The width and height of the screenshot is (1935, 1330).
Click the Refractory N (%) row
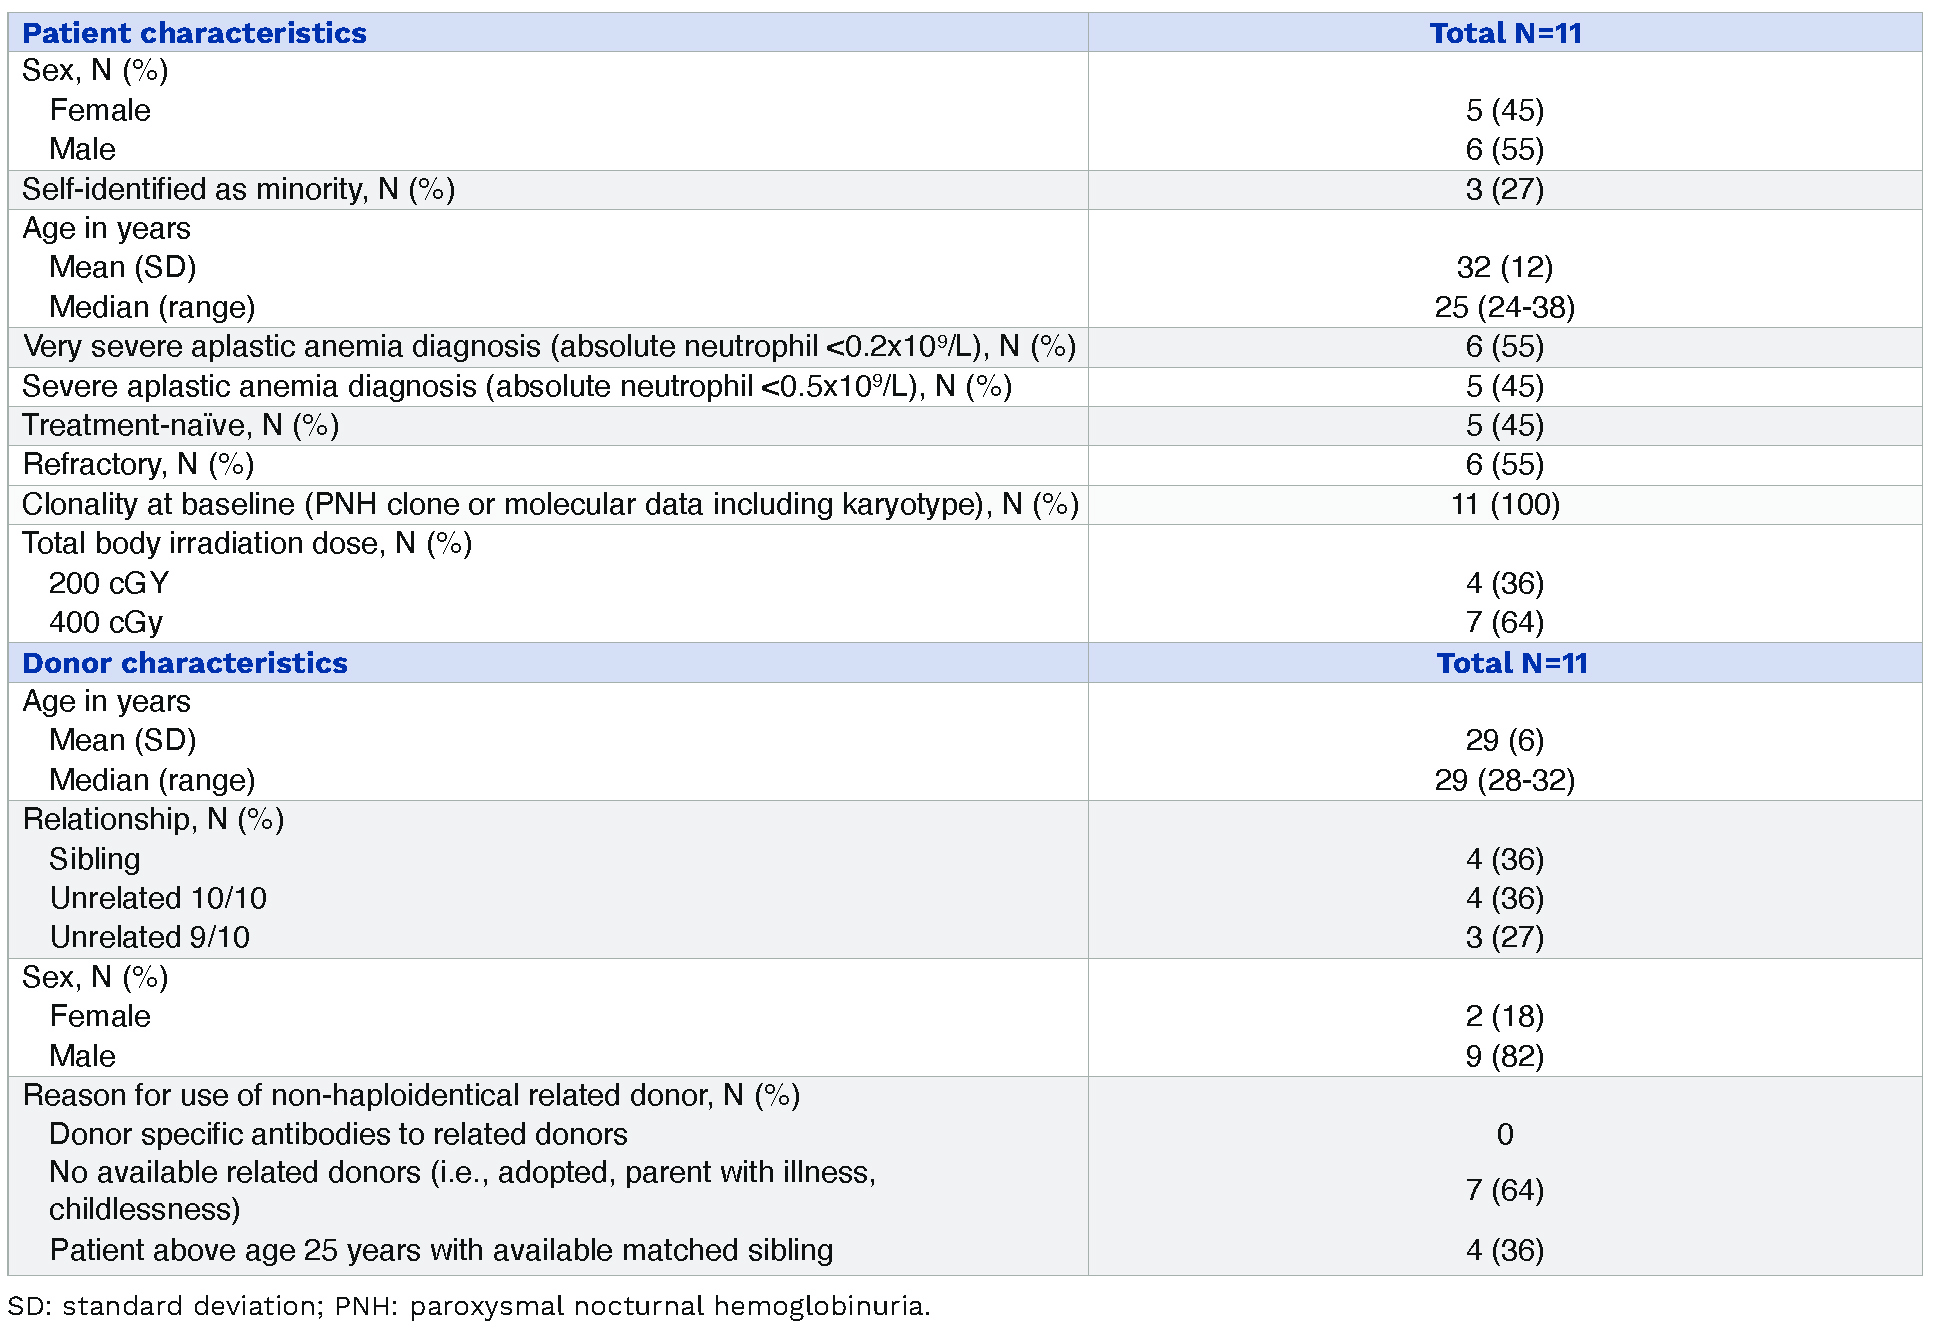[138, 464]
